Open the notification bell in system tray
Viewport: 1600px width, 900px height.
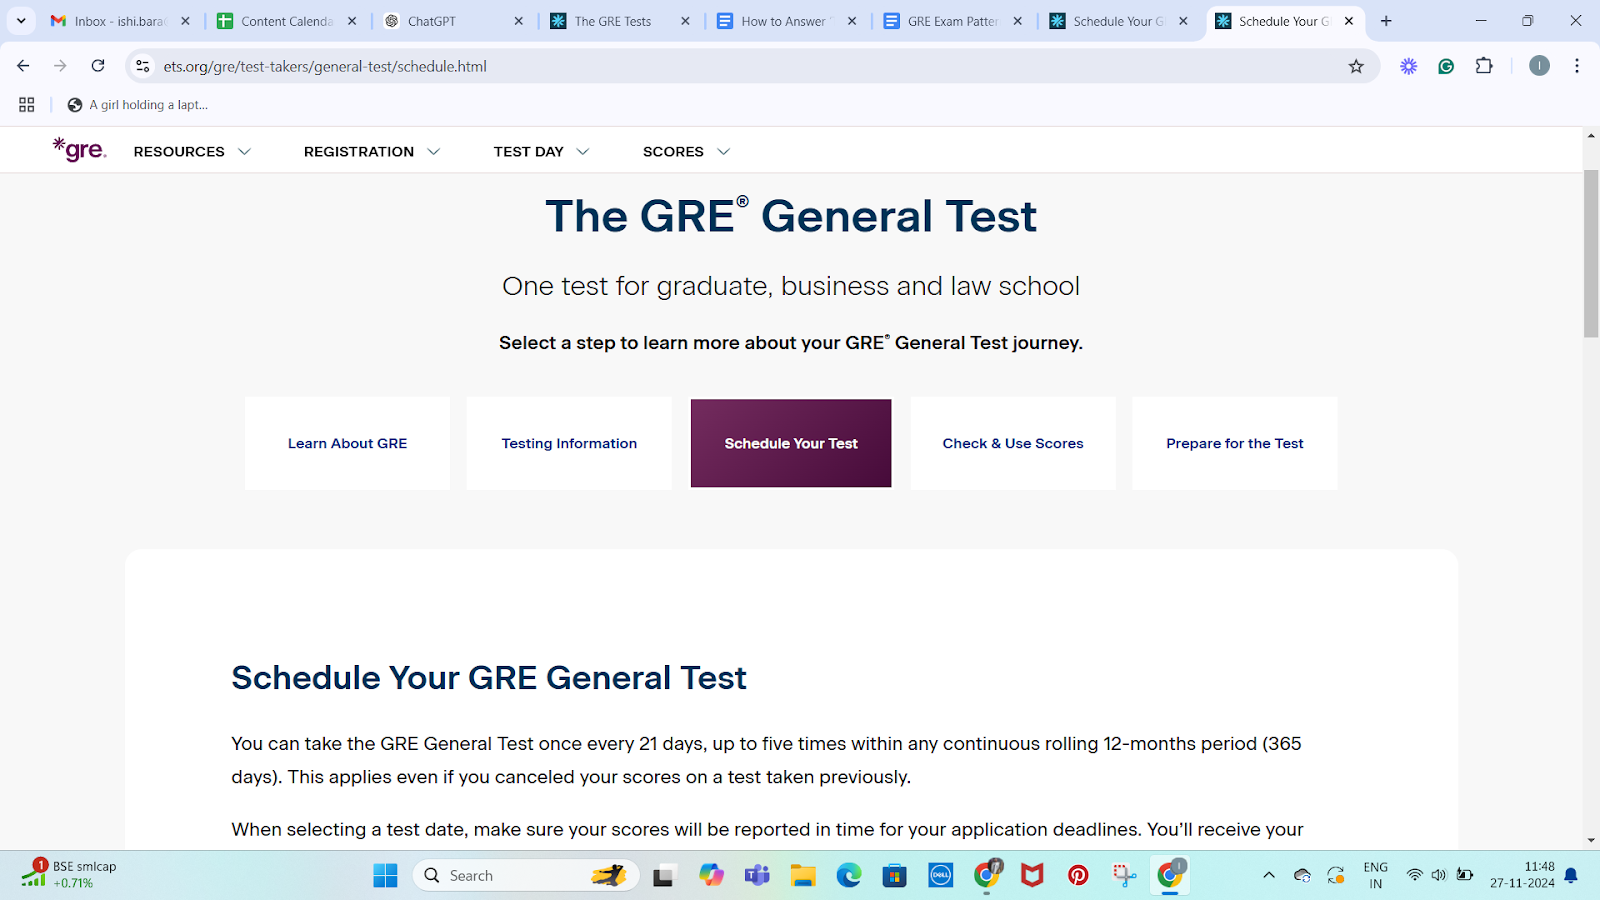1571,876
